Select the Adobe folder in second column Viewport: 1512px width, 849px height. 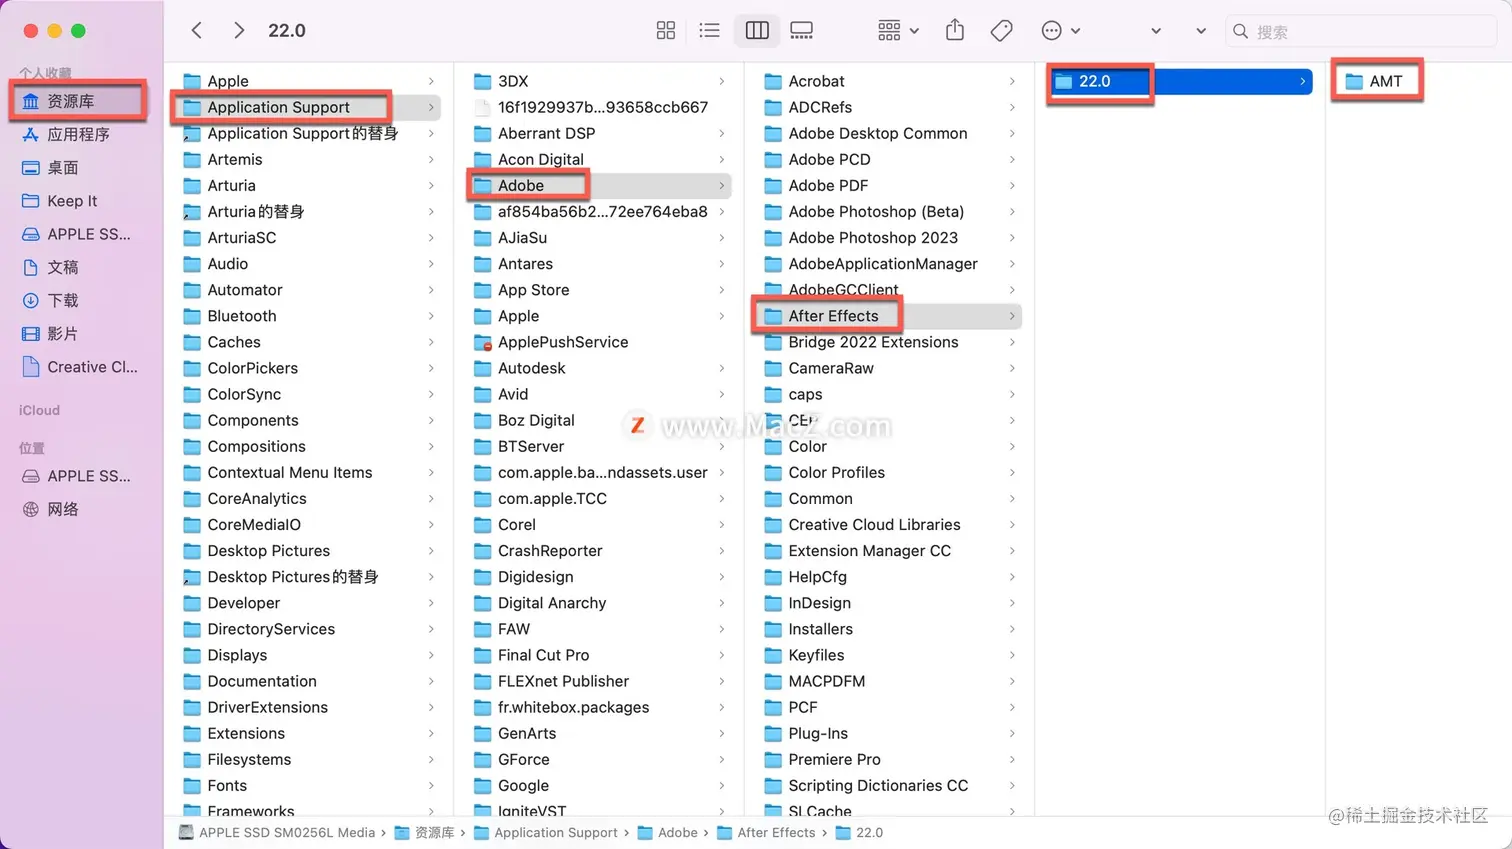(x=520, y=185)
